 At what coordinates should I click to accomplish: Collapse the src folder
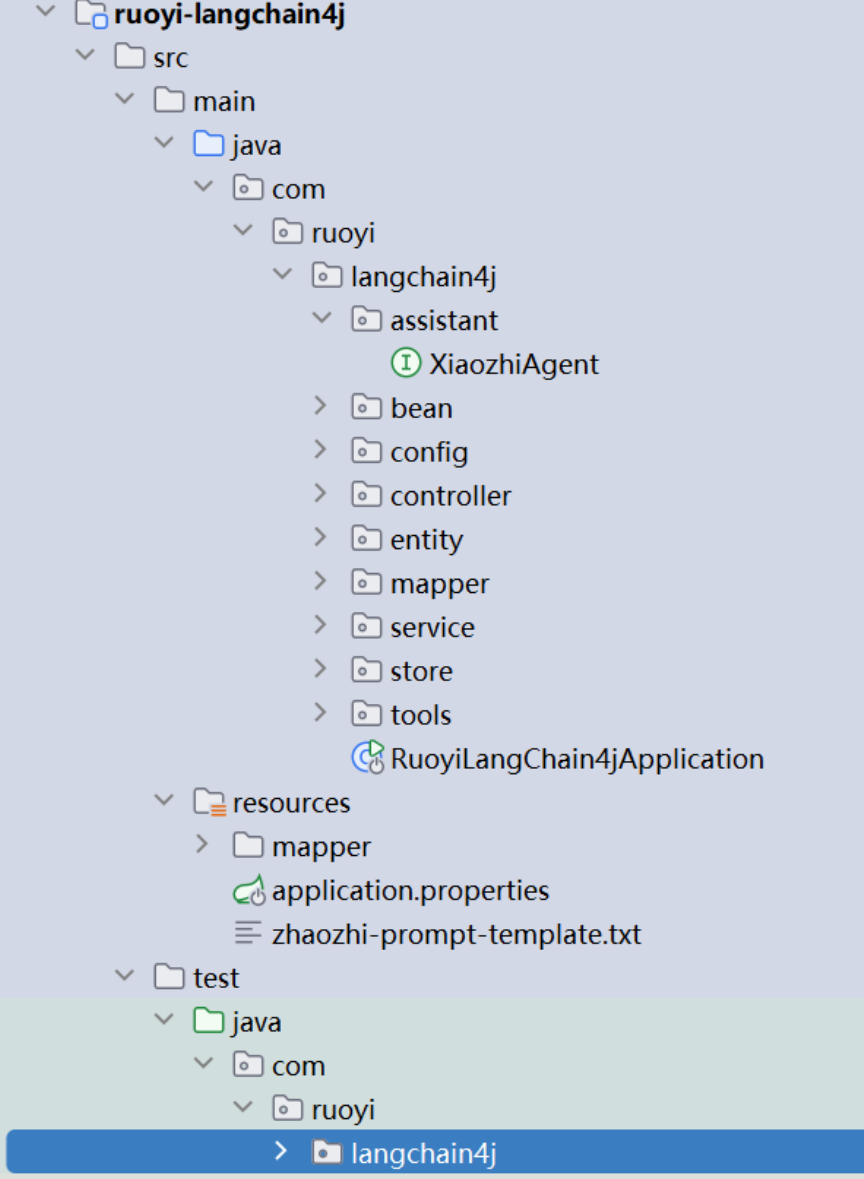84,57
